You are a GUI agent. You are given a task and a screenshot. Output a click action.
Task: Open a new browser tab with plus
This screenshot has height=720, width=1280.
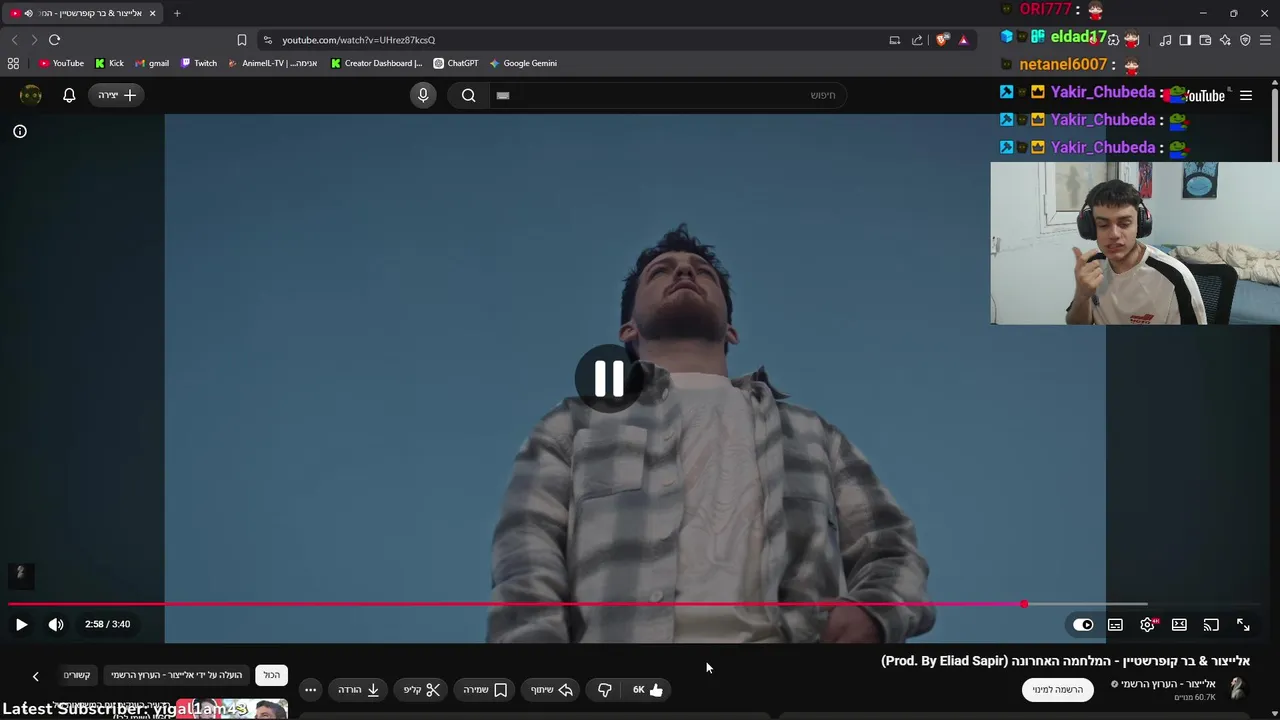[x=177, y=13]
